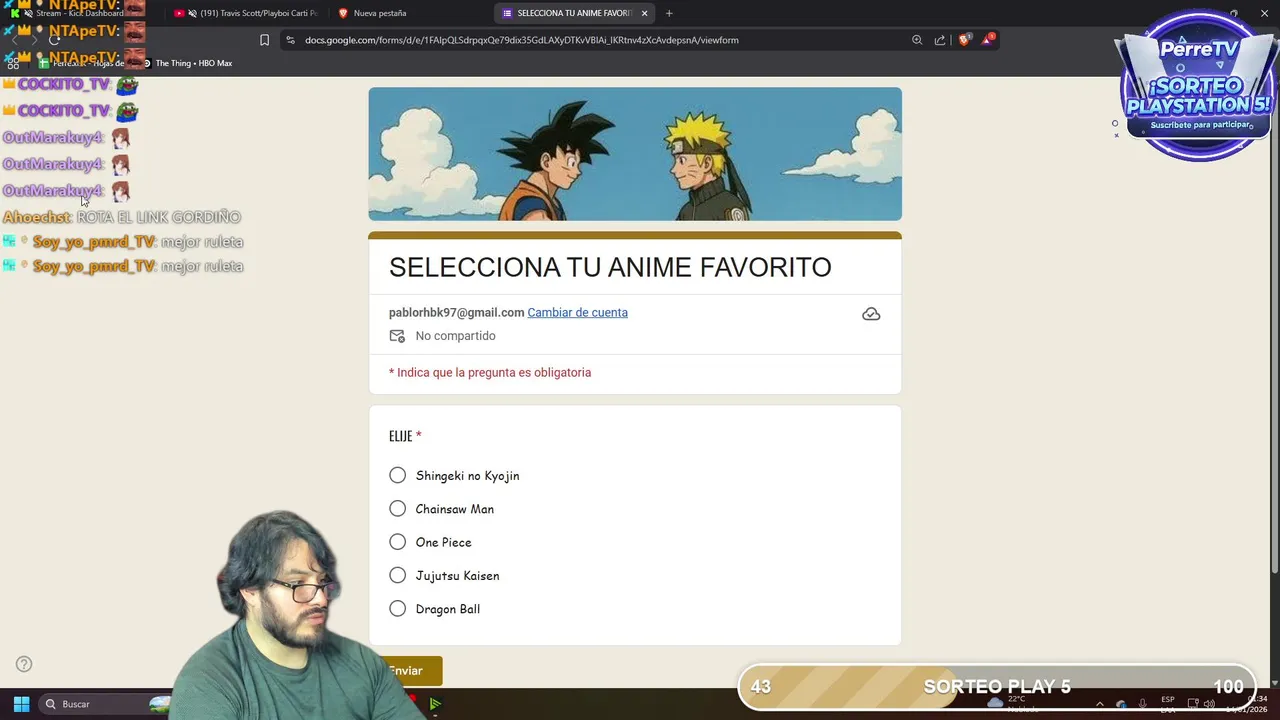Click the SELECCIONA TU ANIME FAVORITO heading

(x=610, y=267)
